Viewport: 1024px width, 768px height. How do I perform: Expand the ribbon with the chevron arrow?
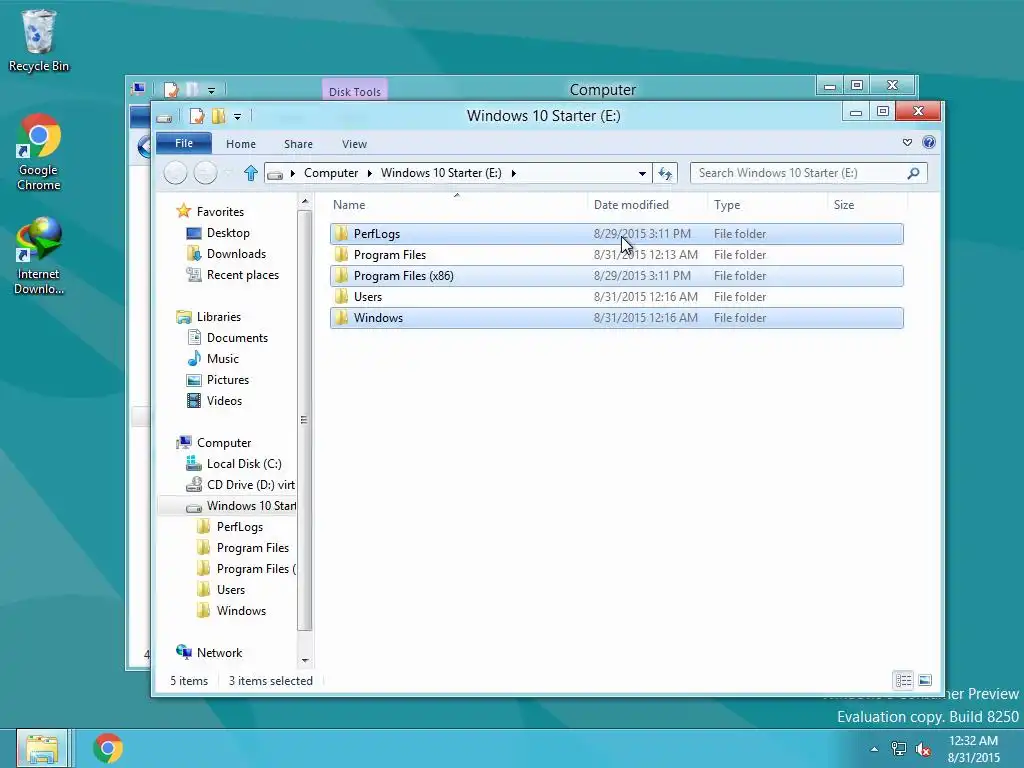tap(907, 142)
